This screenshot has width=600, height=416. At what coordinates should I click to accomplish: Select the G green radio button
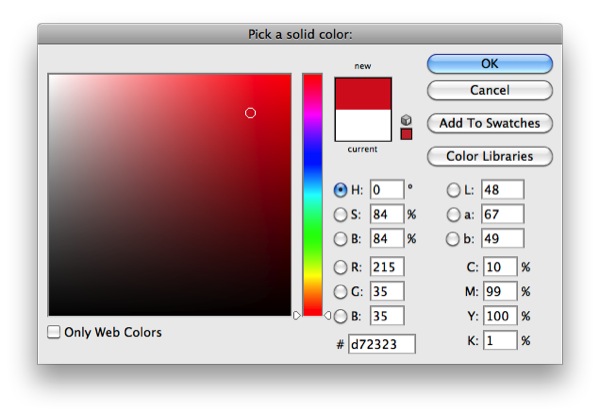point(340,292)
